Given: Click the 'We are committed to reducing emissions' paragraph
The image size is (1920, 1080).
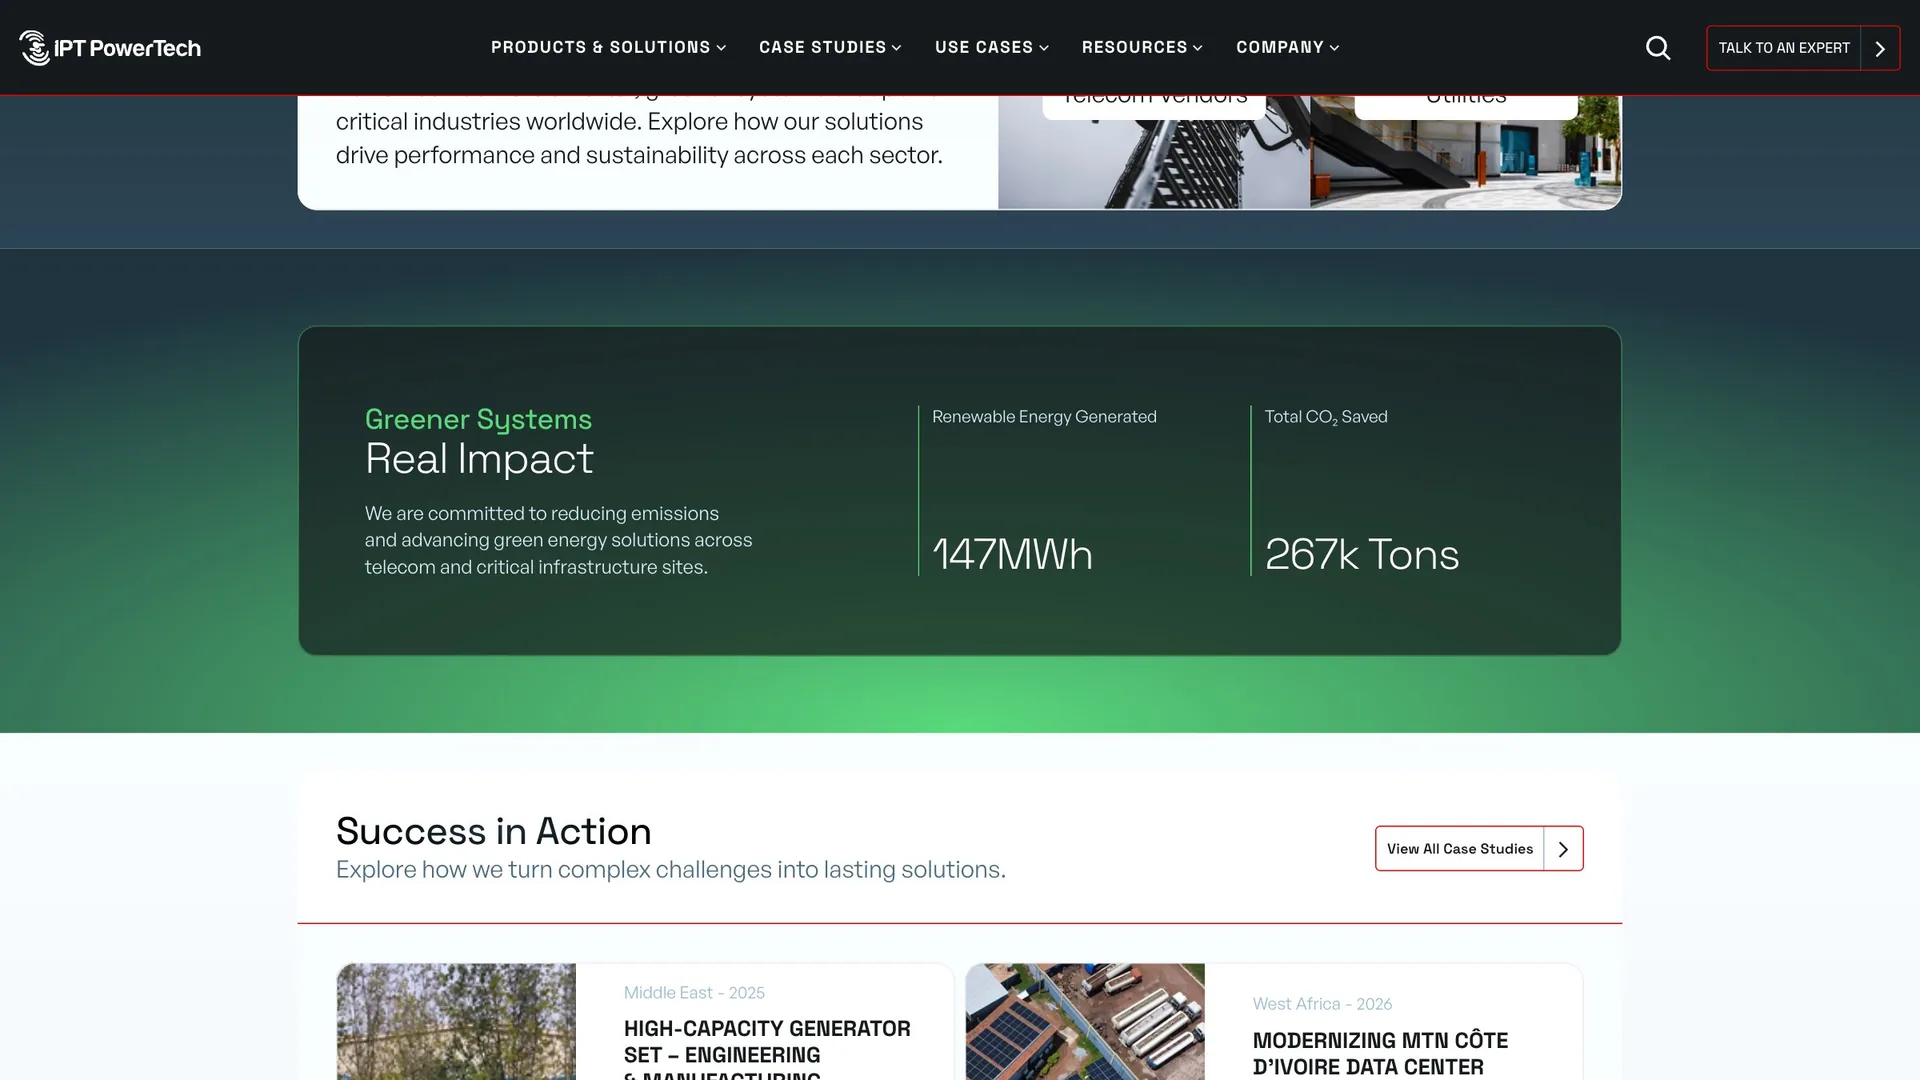Looking at the screenshot, I should tap(558, 540).
